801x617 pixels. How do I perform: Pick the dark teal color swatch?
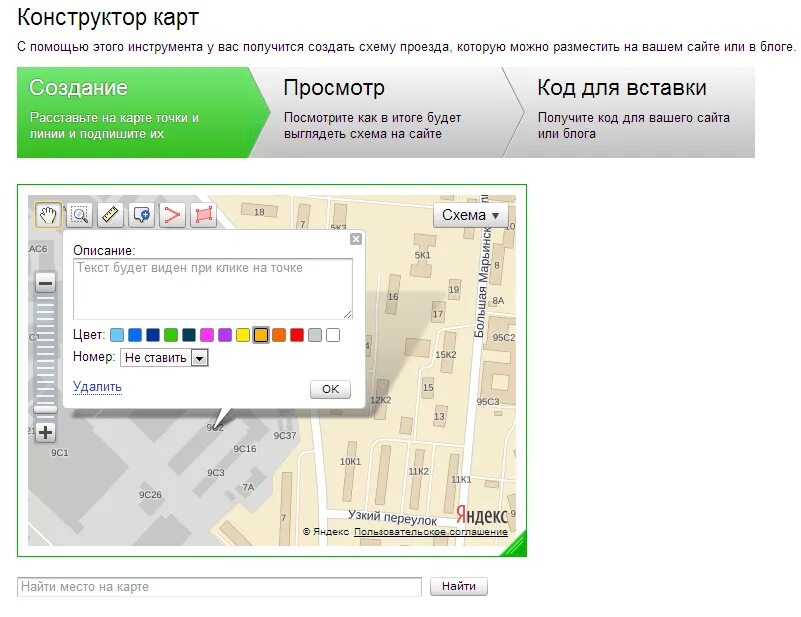click(189, 335)
